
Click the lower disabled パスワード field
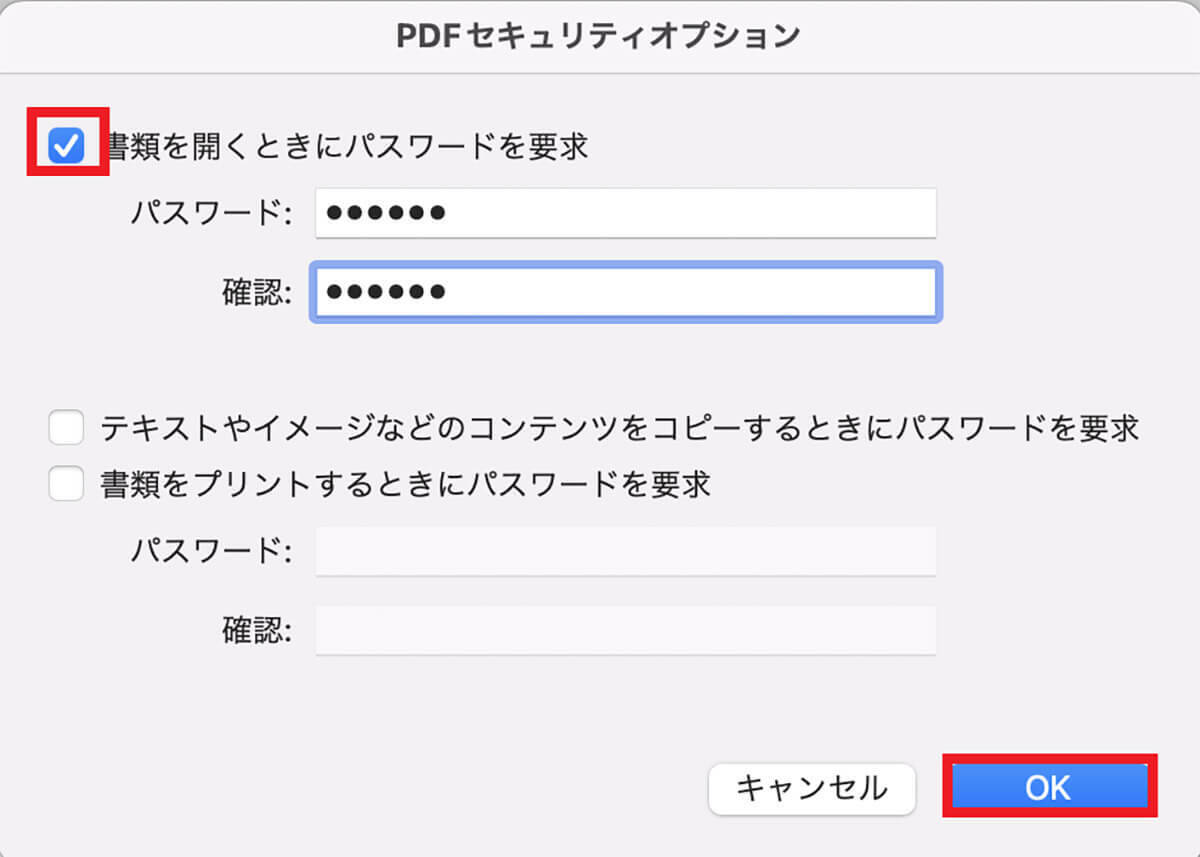tap(625, 551)
